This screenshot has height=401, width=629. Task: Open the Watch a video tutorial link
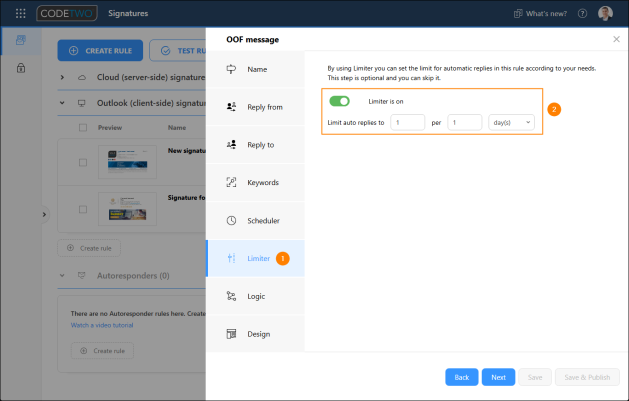tap(102, 325)
